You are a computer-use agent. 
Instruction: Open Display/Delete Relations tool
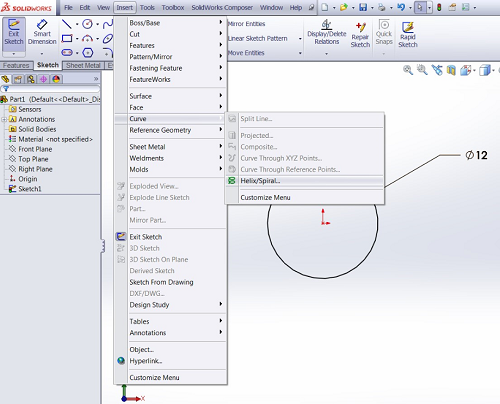pyautogui.click(x=327, y=33)
